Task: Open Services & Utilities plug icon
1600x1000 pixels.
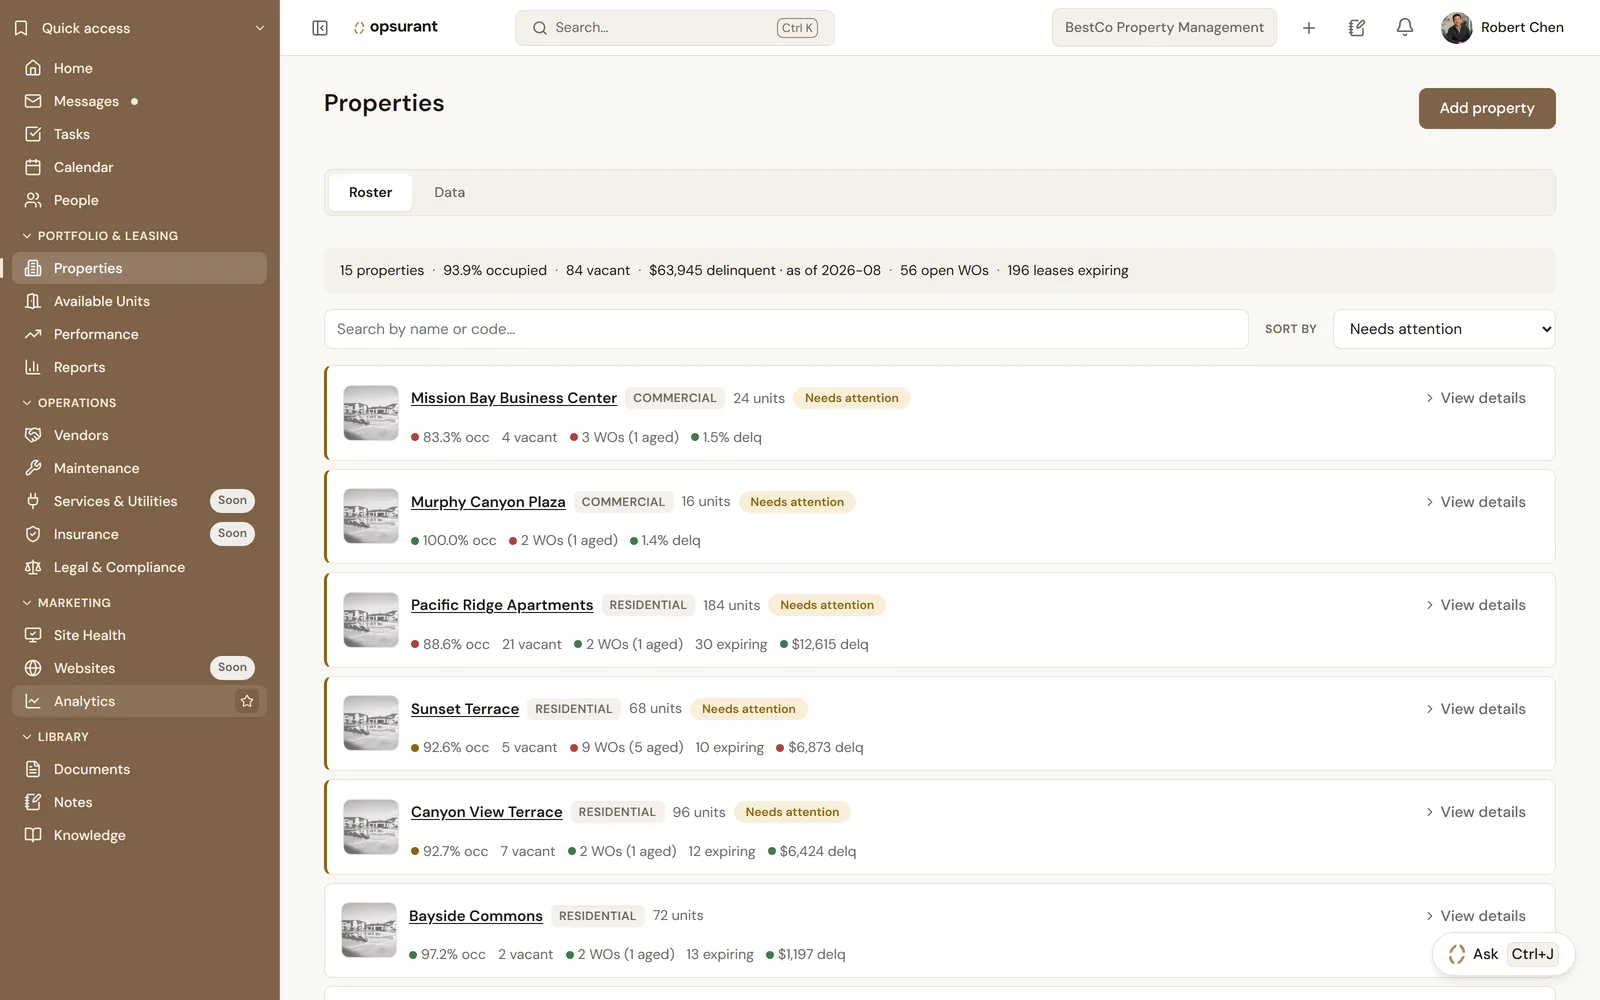Action: point(33,501)
